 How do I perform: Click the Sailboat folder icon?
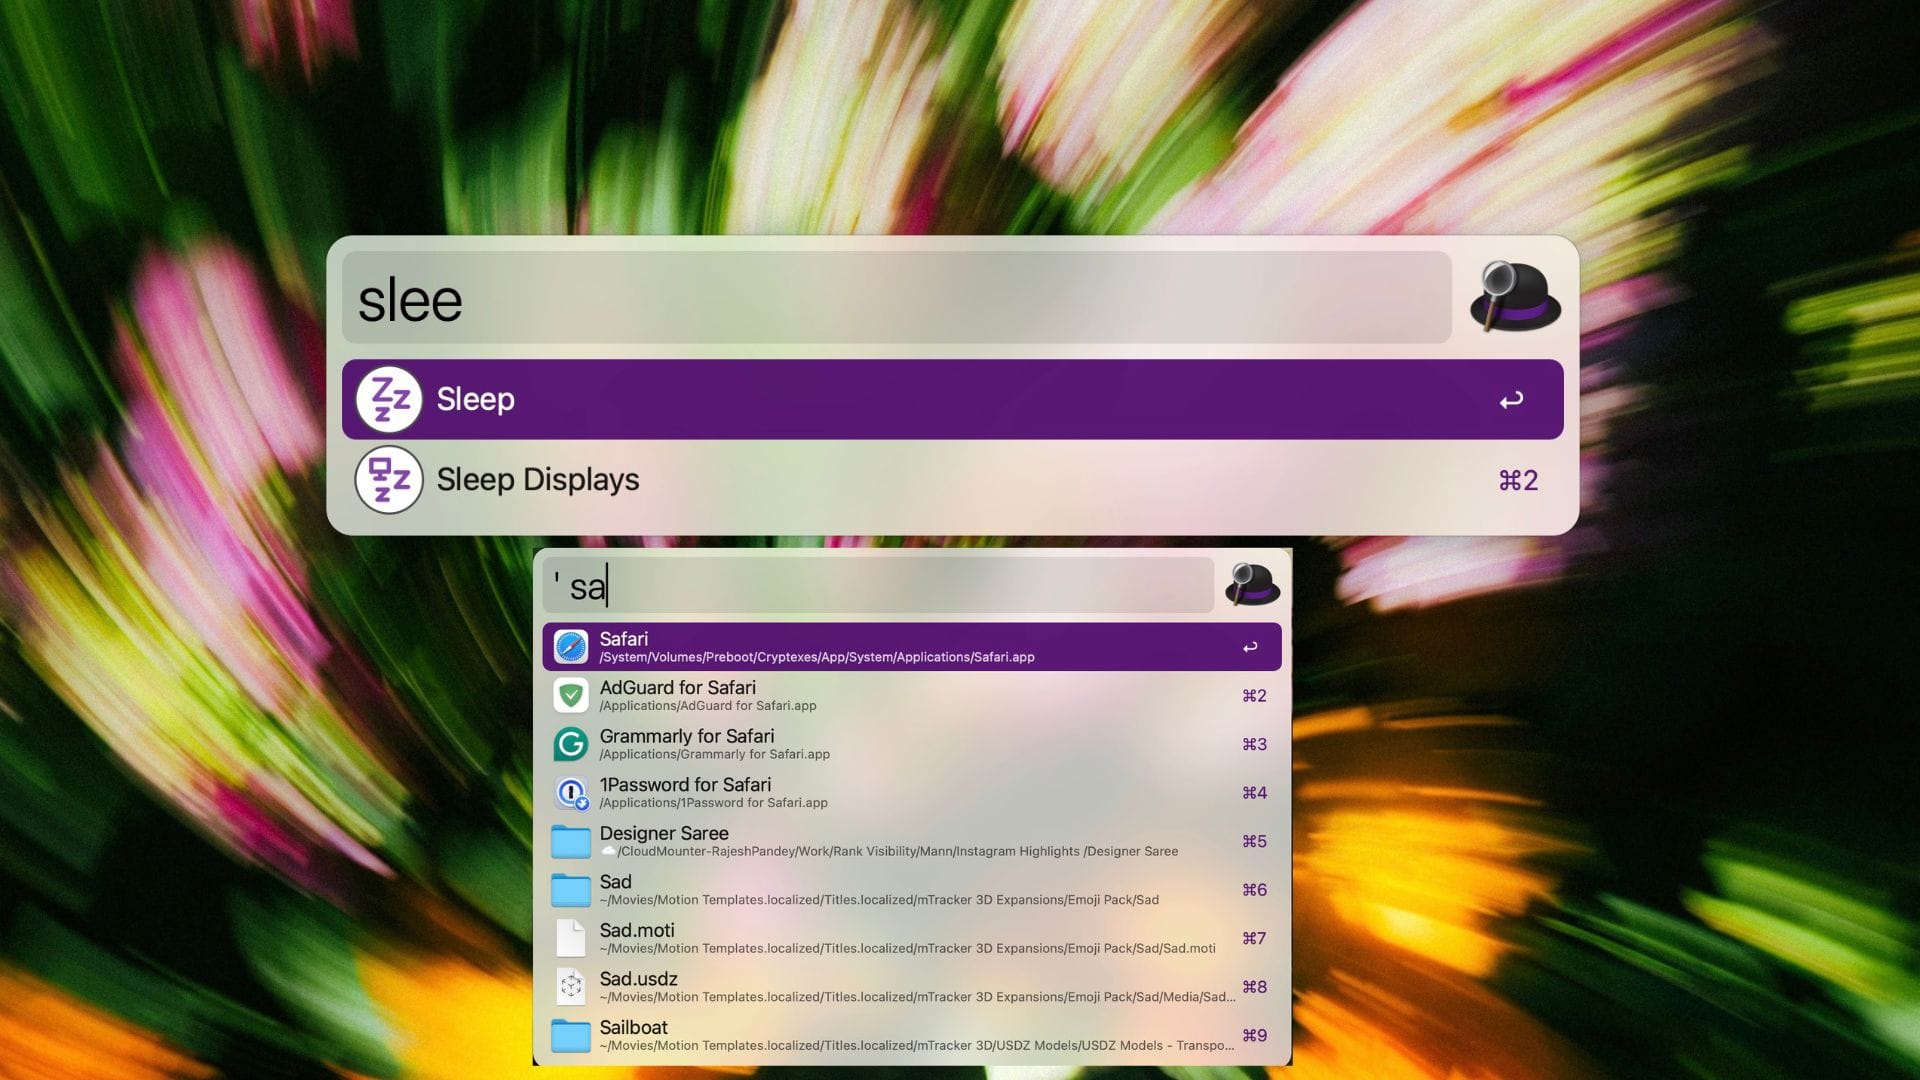[x=571, y=1035]
